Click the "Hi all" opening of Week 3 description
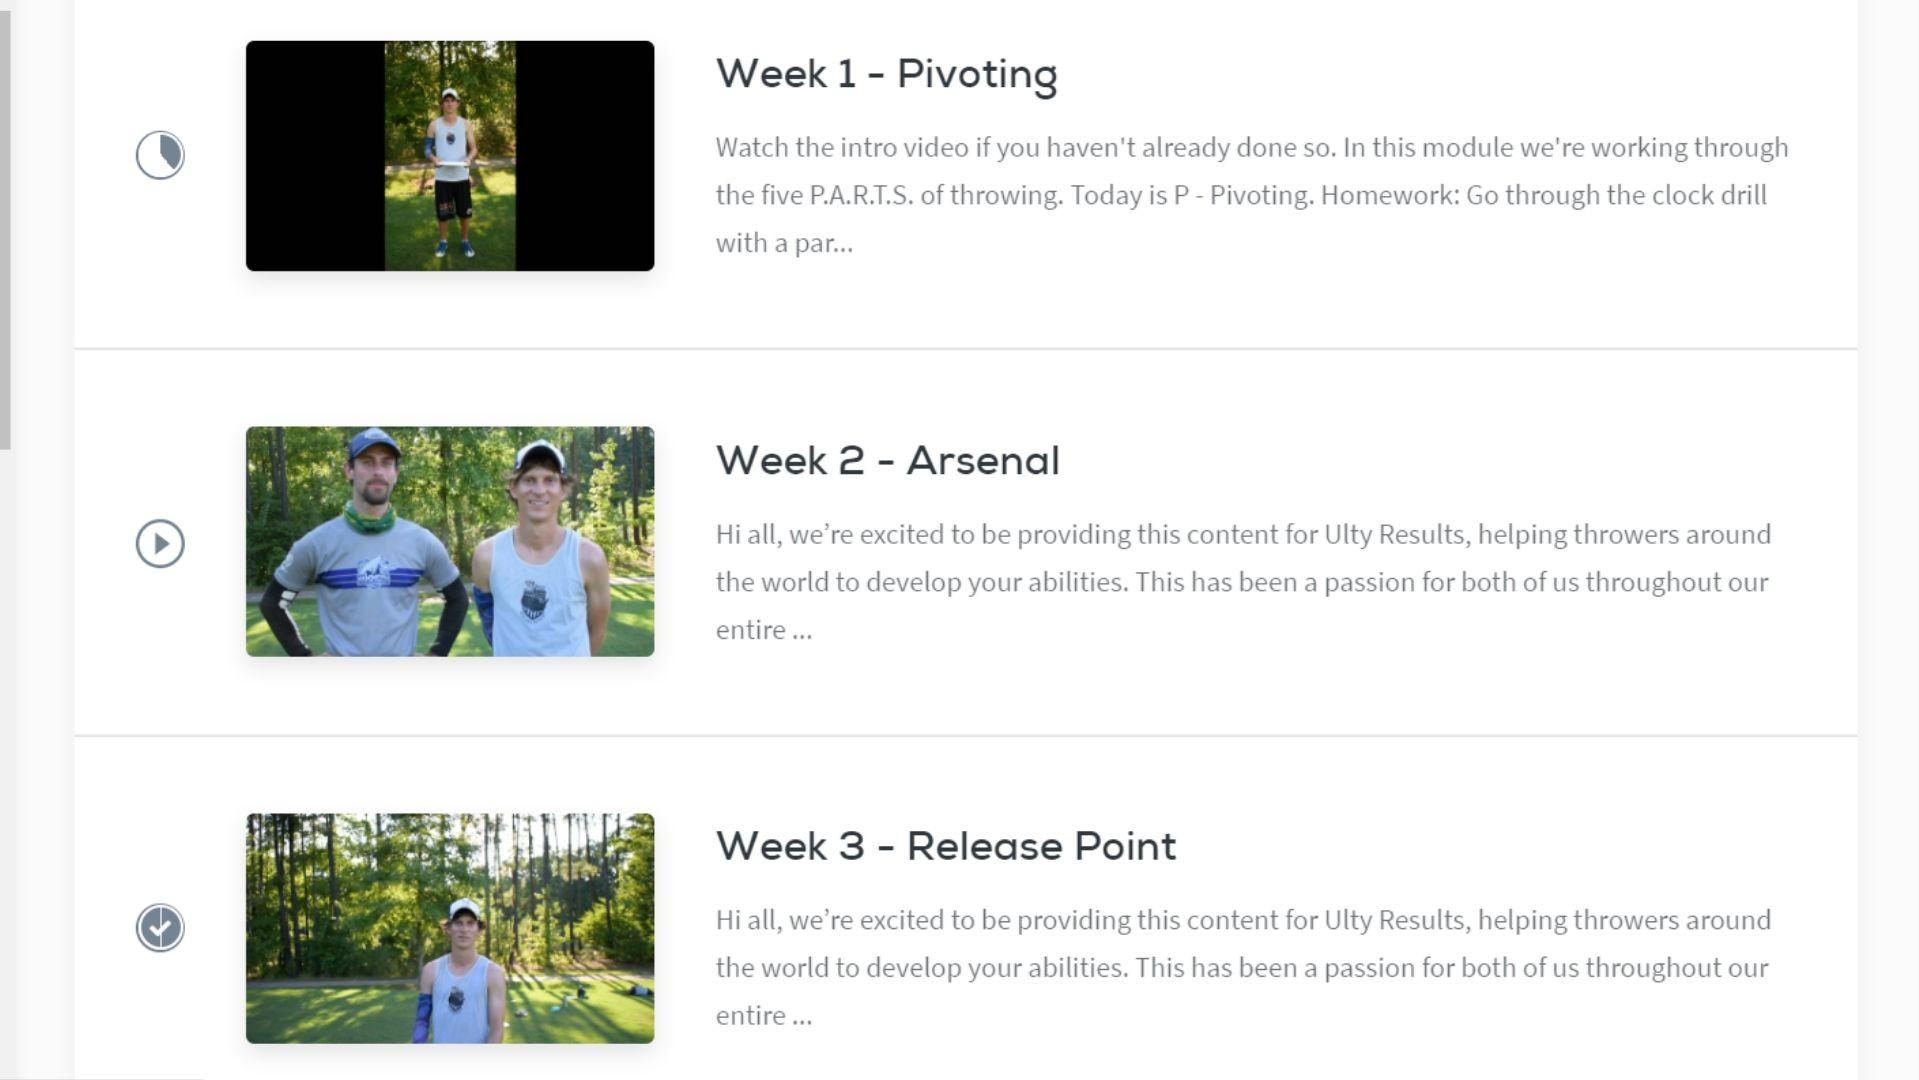The image size is (1919, 1080). (747, 921)
